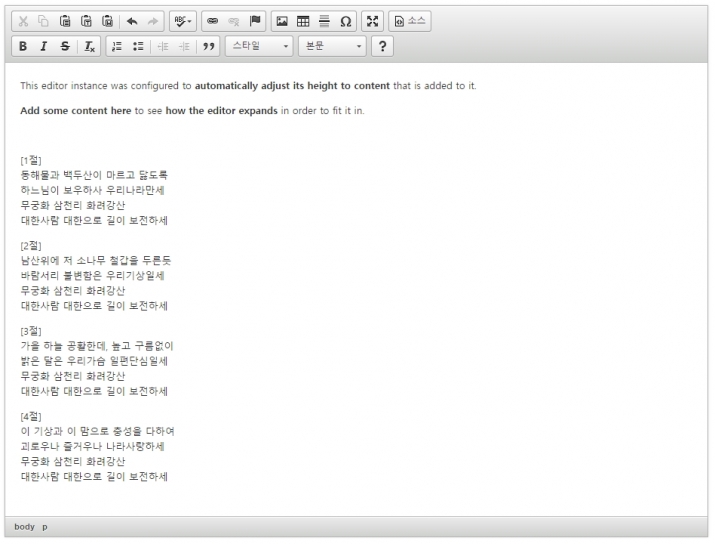Insert a numbered list

tap(117, 46)
